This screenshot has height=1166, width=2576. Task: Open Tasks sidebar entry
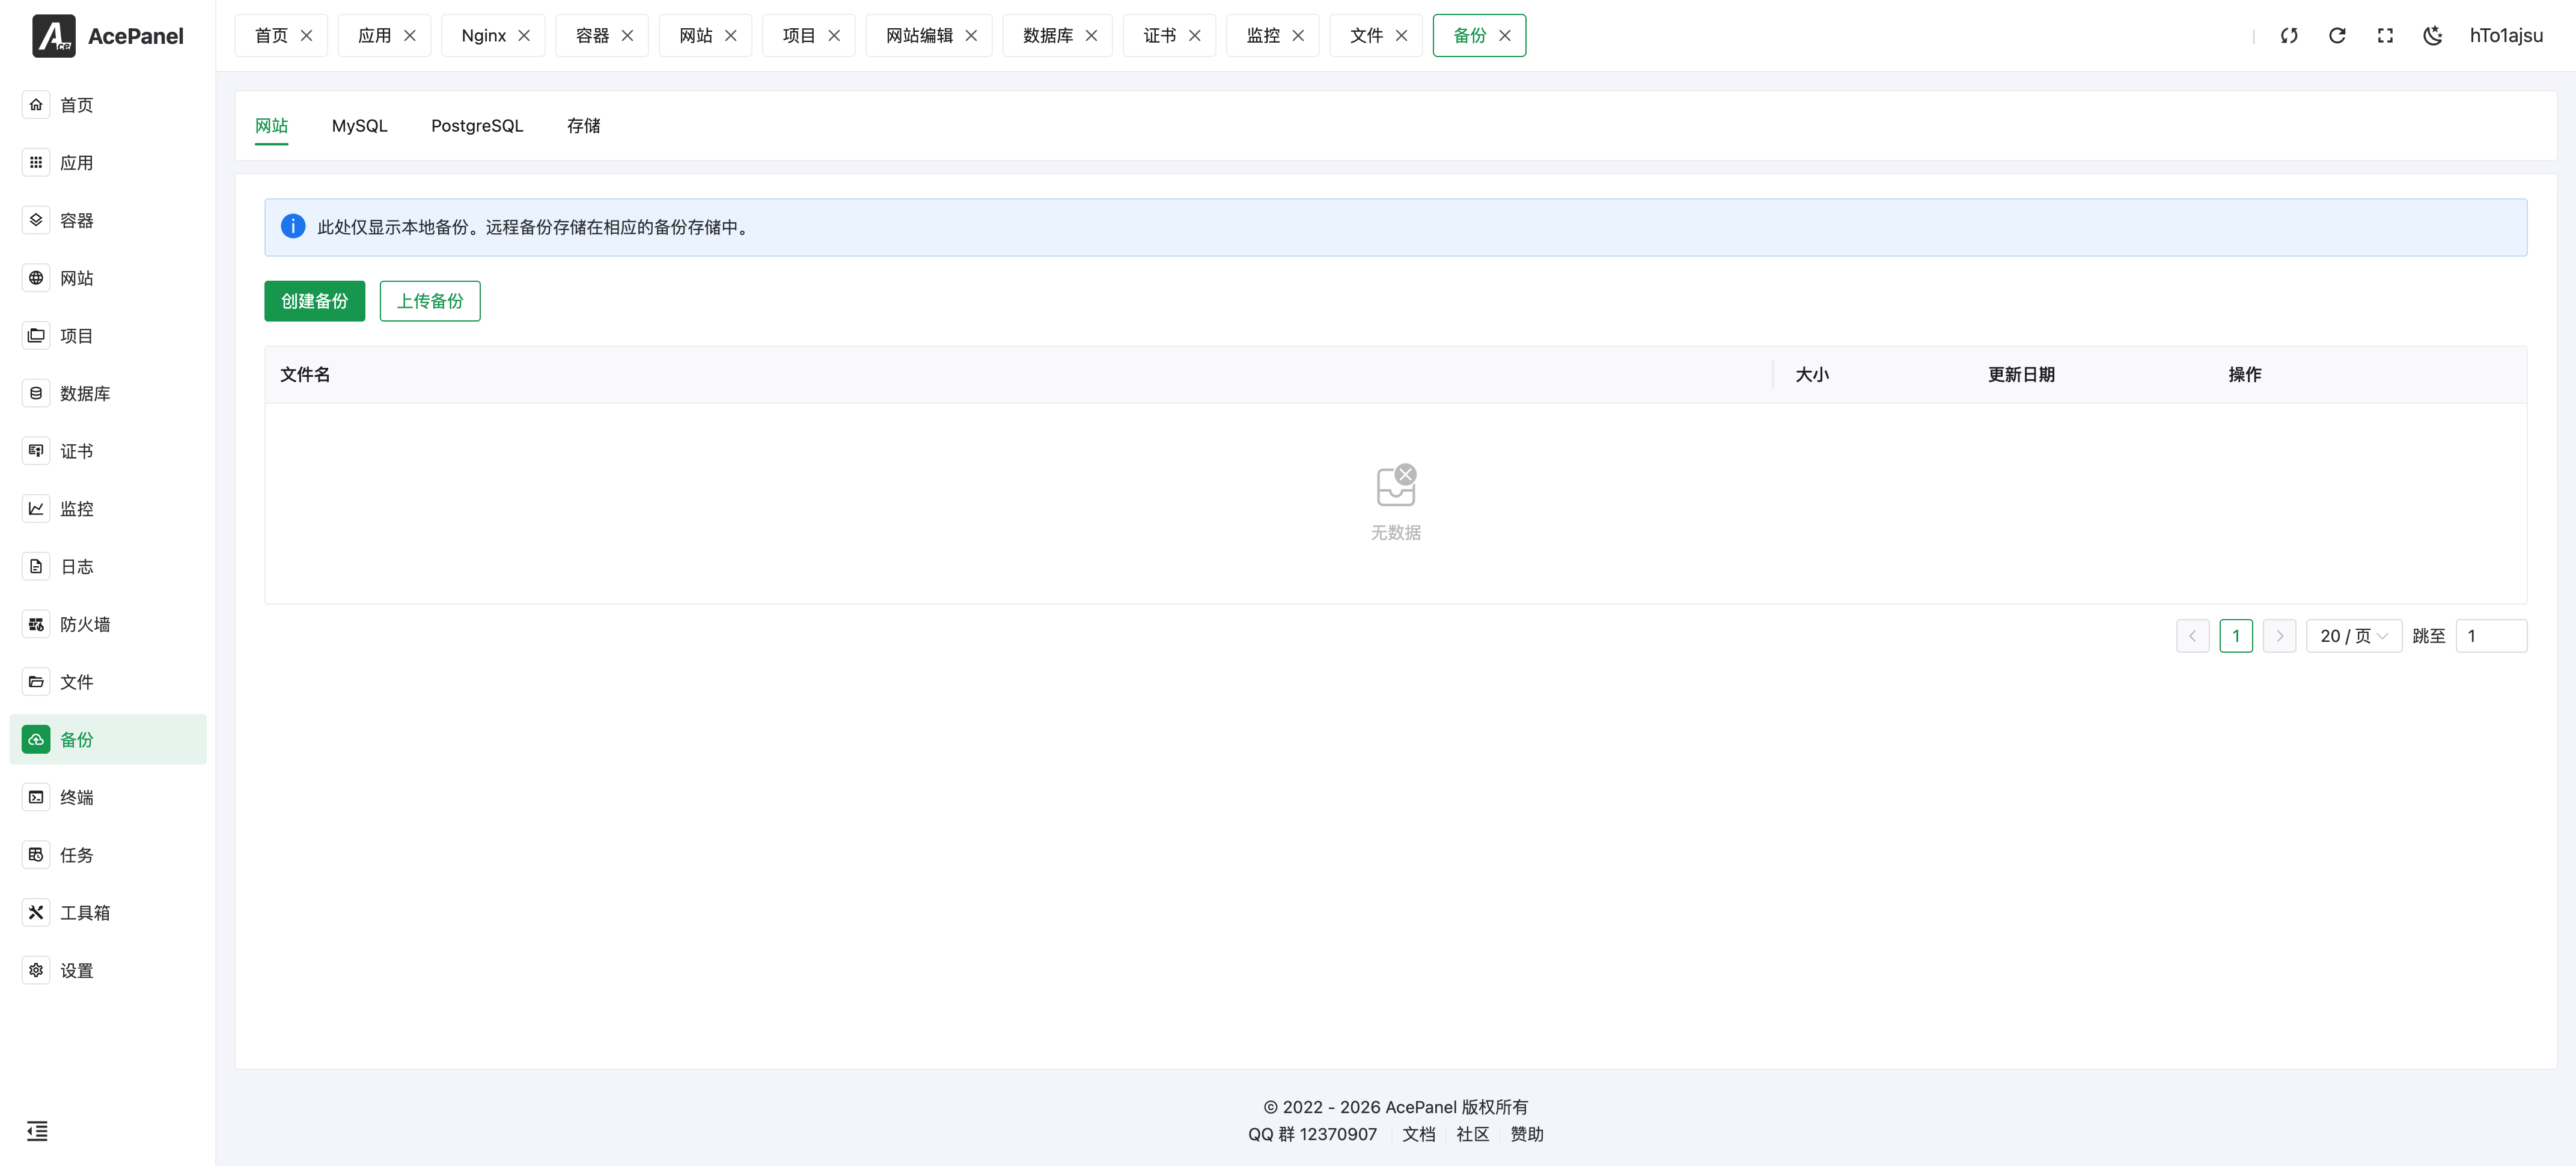[76, 855]
